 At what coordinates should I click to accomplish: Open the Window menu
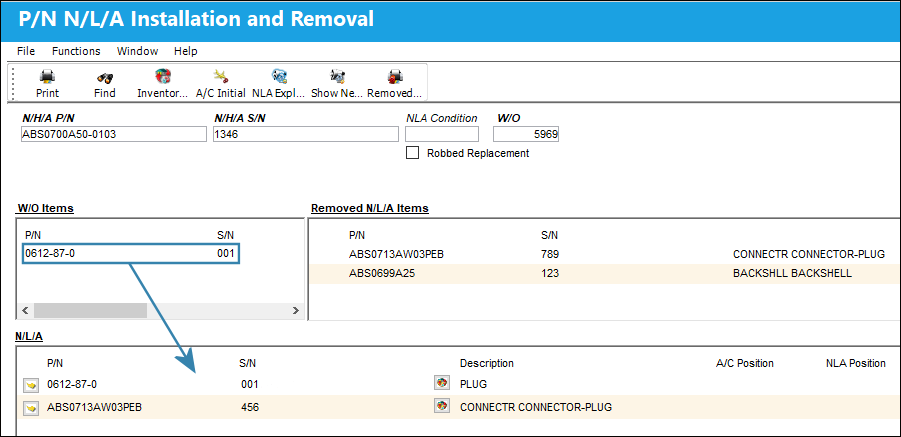click(137, 51)
